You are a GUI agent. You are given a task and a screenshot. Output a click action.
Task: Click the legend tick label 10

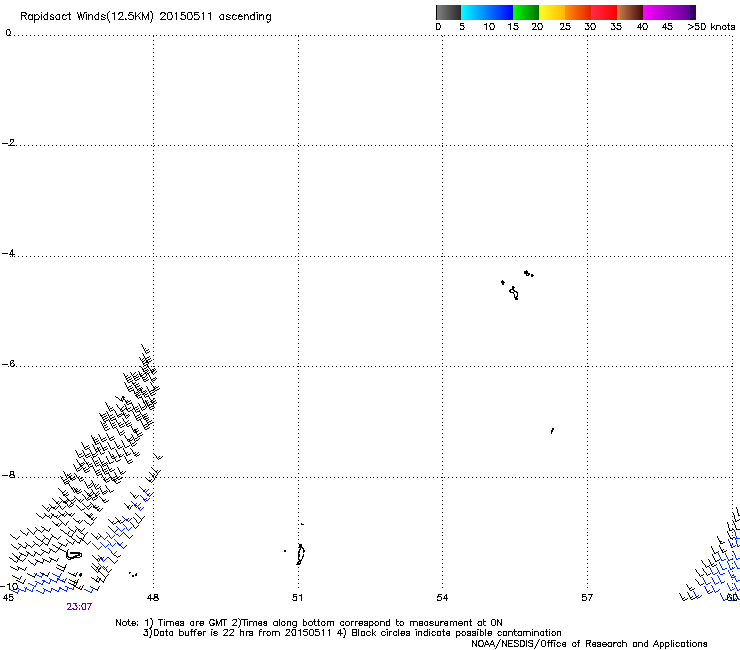point(489,27)
